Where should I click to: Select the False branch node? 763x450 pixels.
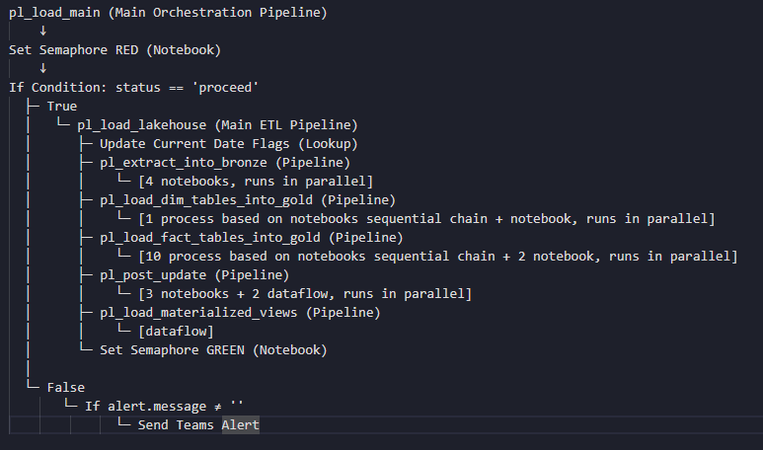coord(66,388)
